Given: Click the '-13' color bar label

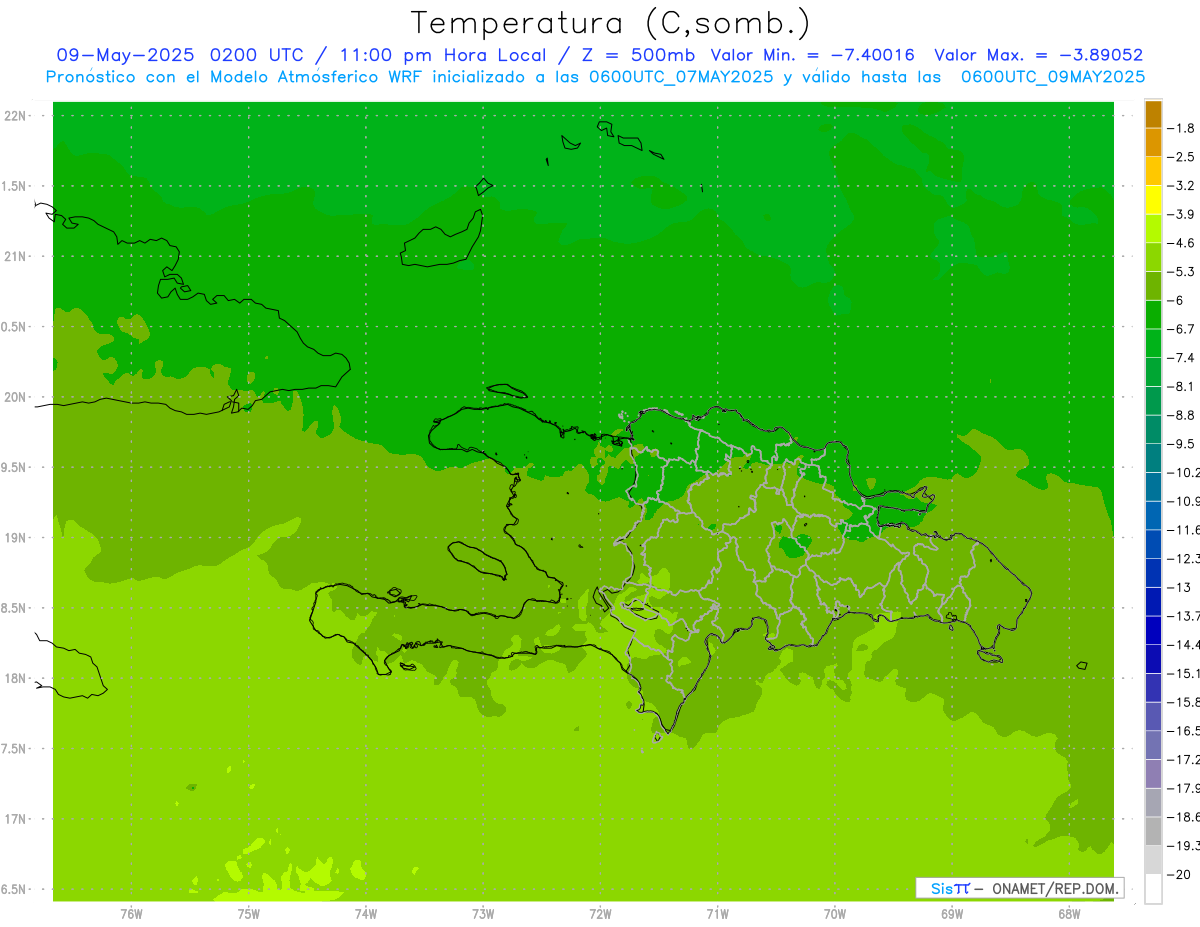Looking at the screenshot, I should pyautogui.click(x=1178, y=587).
